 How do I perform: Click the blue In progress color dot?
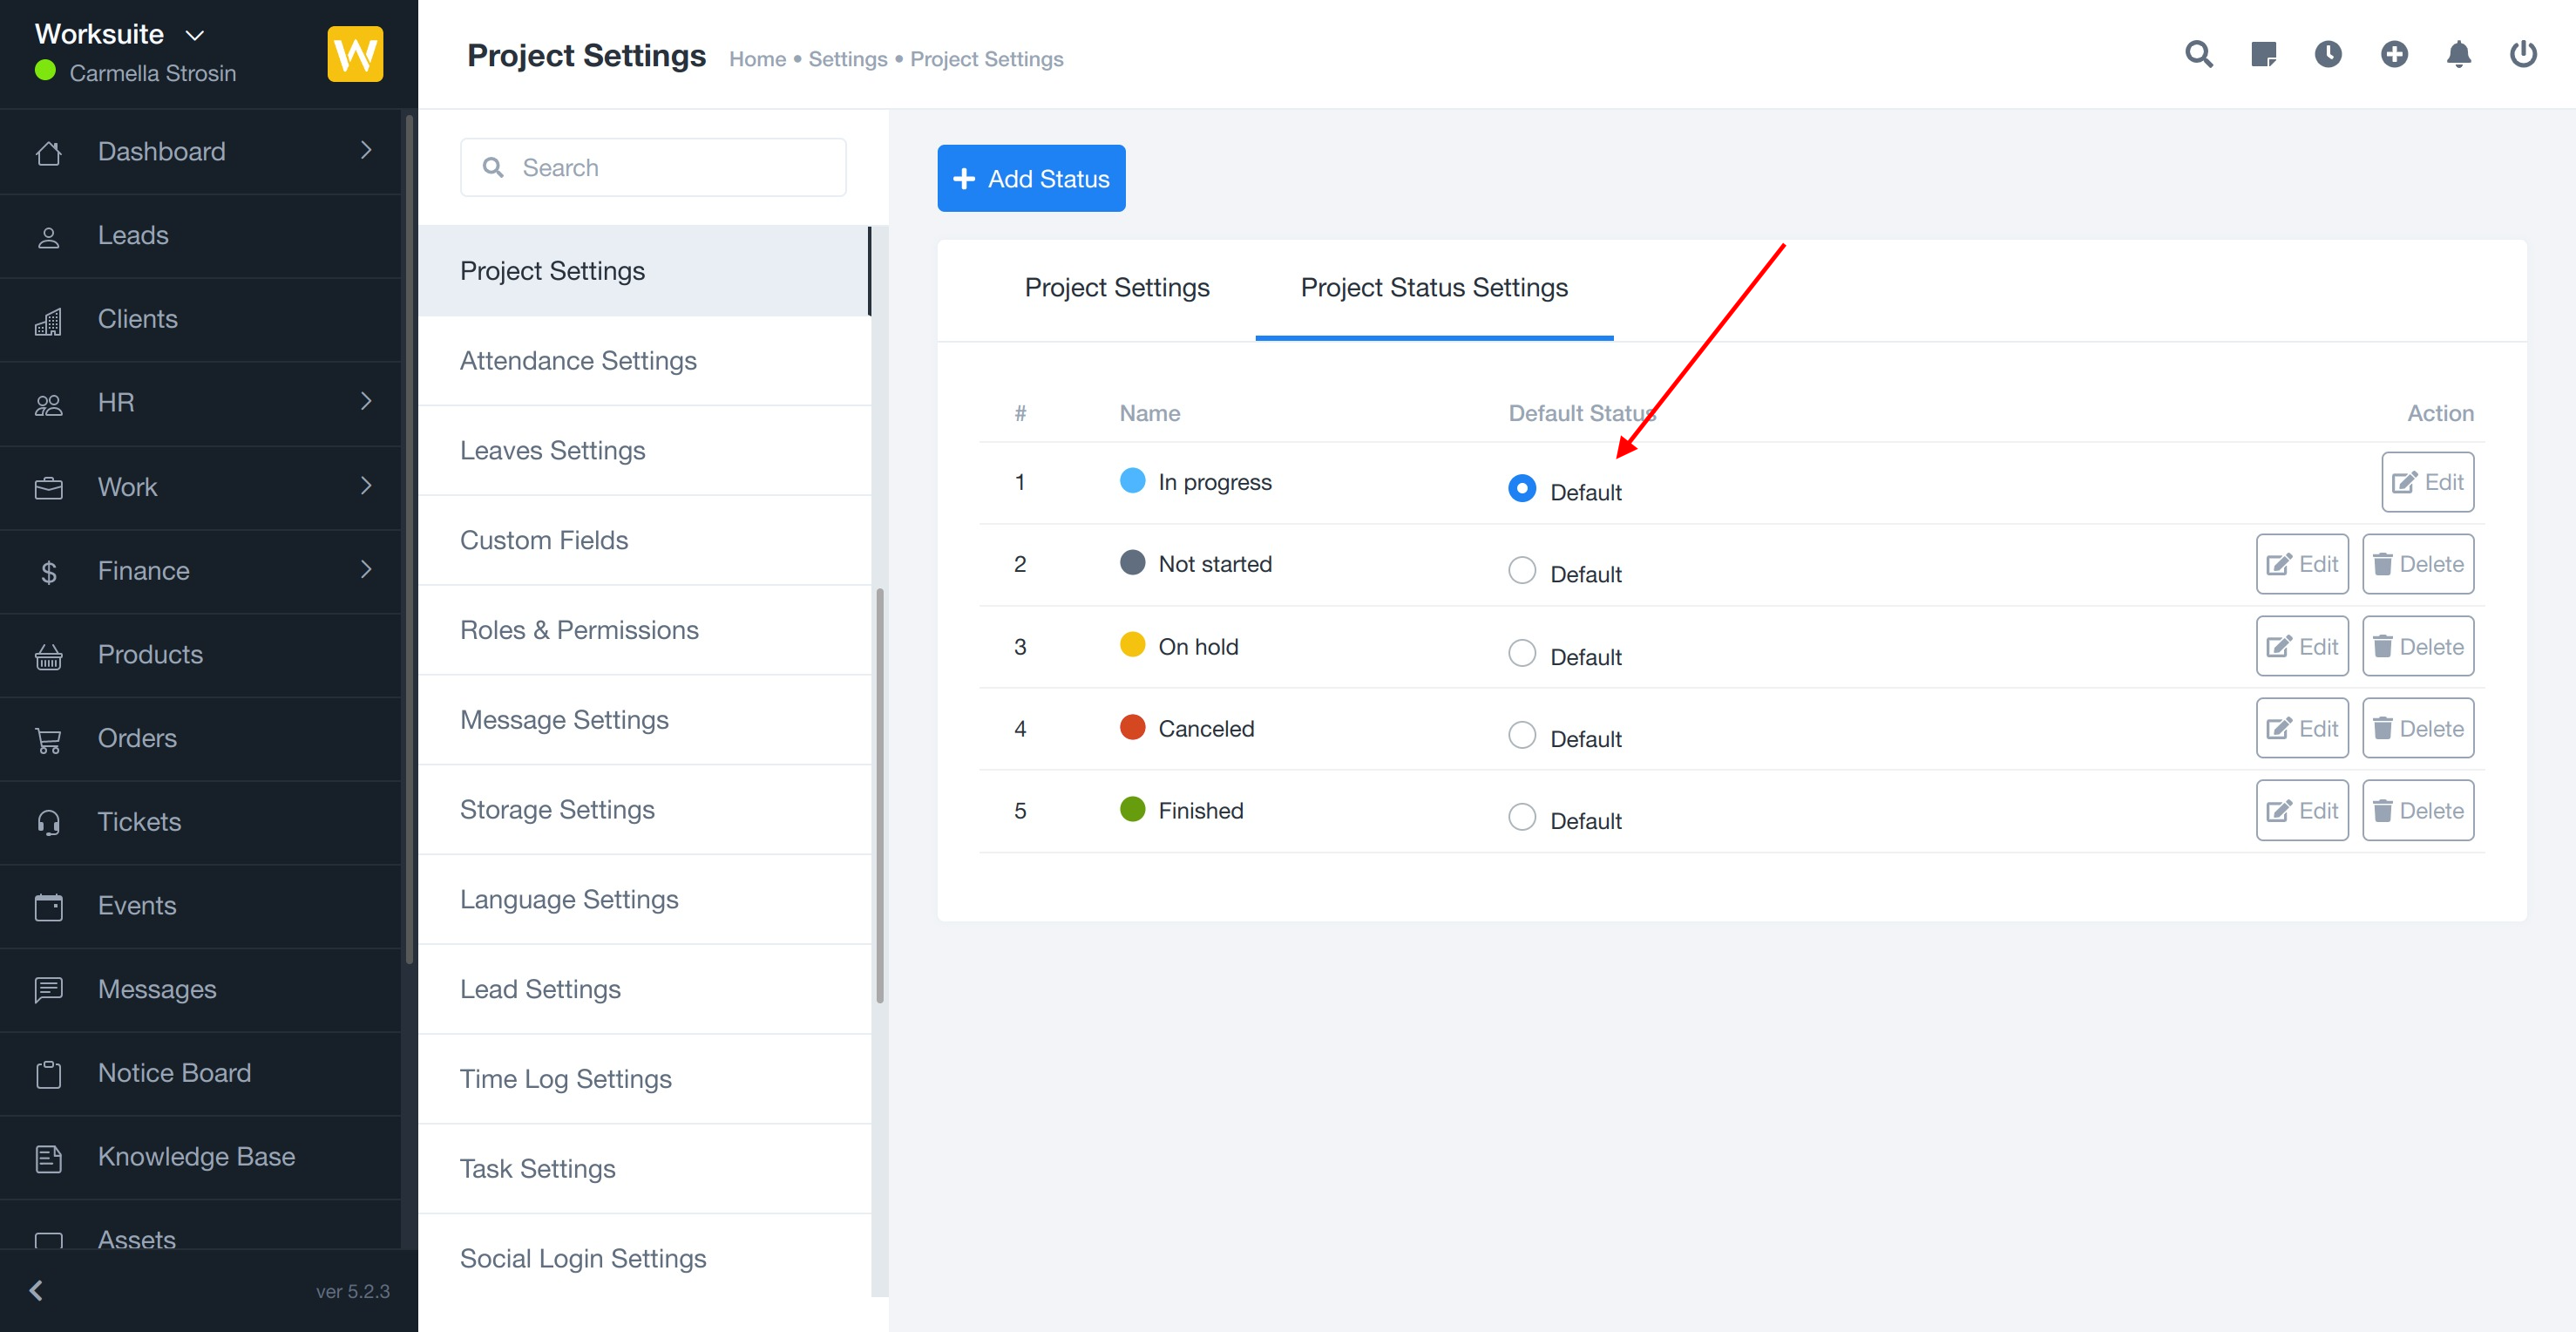1132,481
